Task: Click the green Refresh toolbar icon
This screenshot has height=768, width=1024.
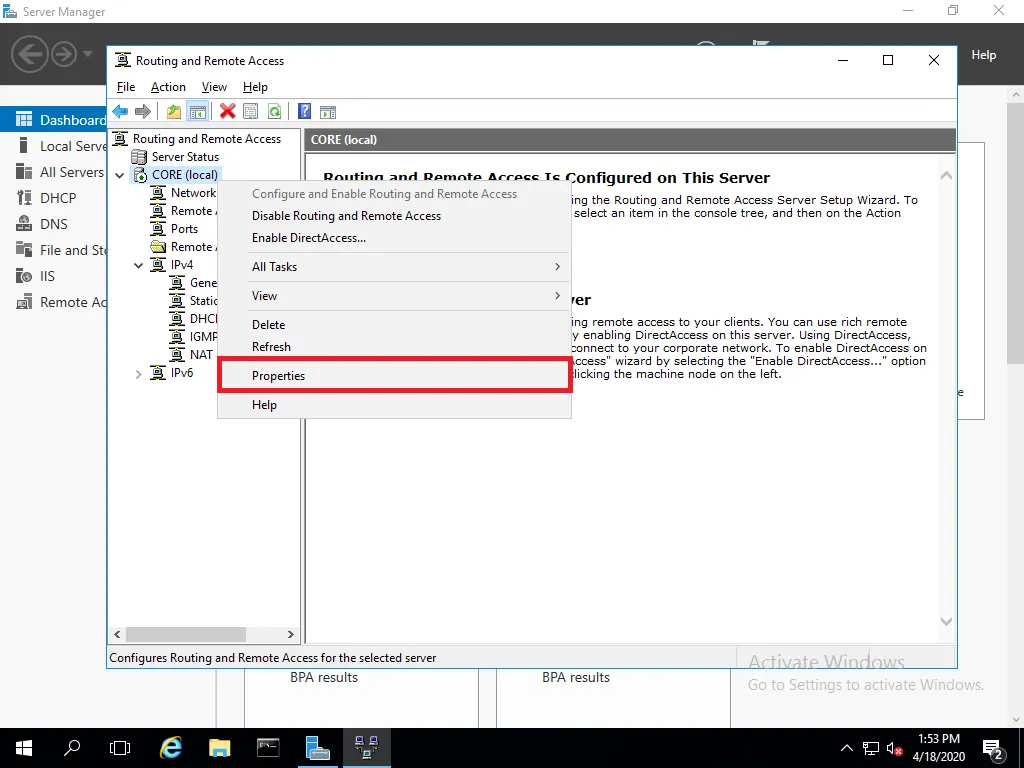Action: 274,112
